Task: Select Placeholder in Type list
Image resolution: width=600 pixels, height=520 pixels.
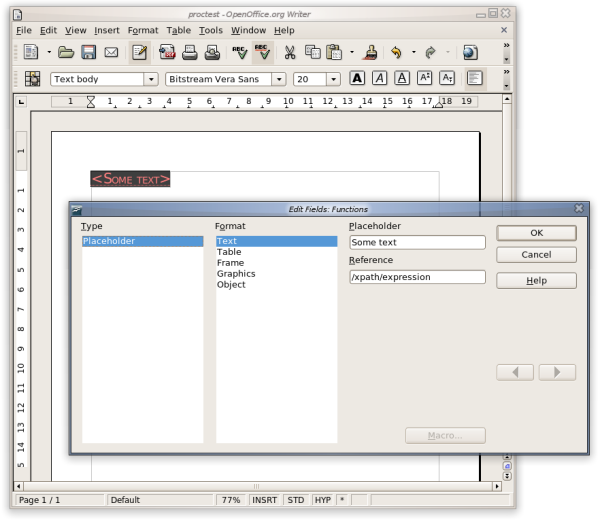Action: click(x=142, y=241)
